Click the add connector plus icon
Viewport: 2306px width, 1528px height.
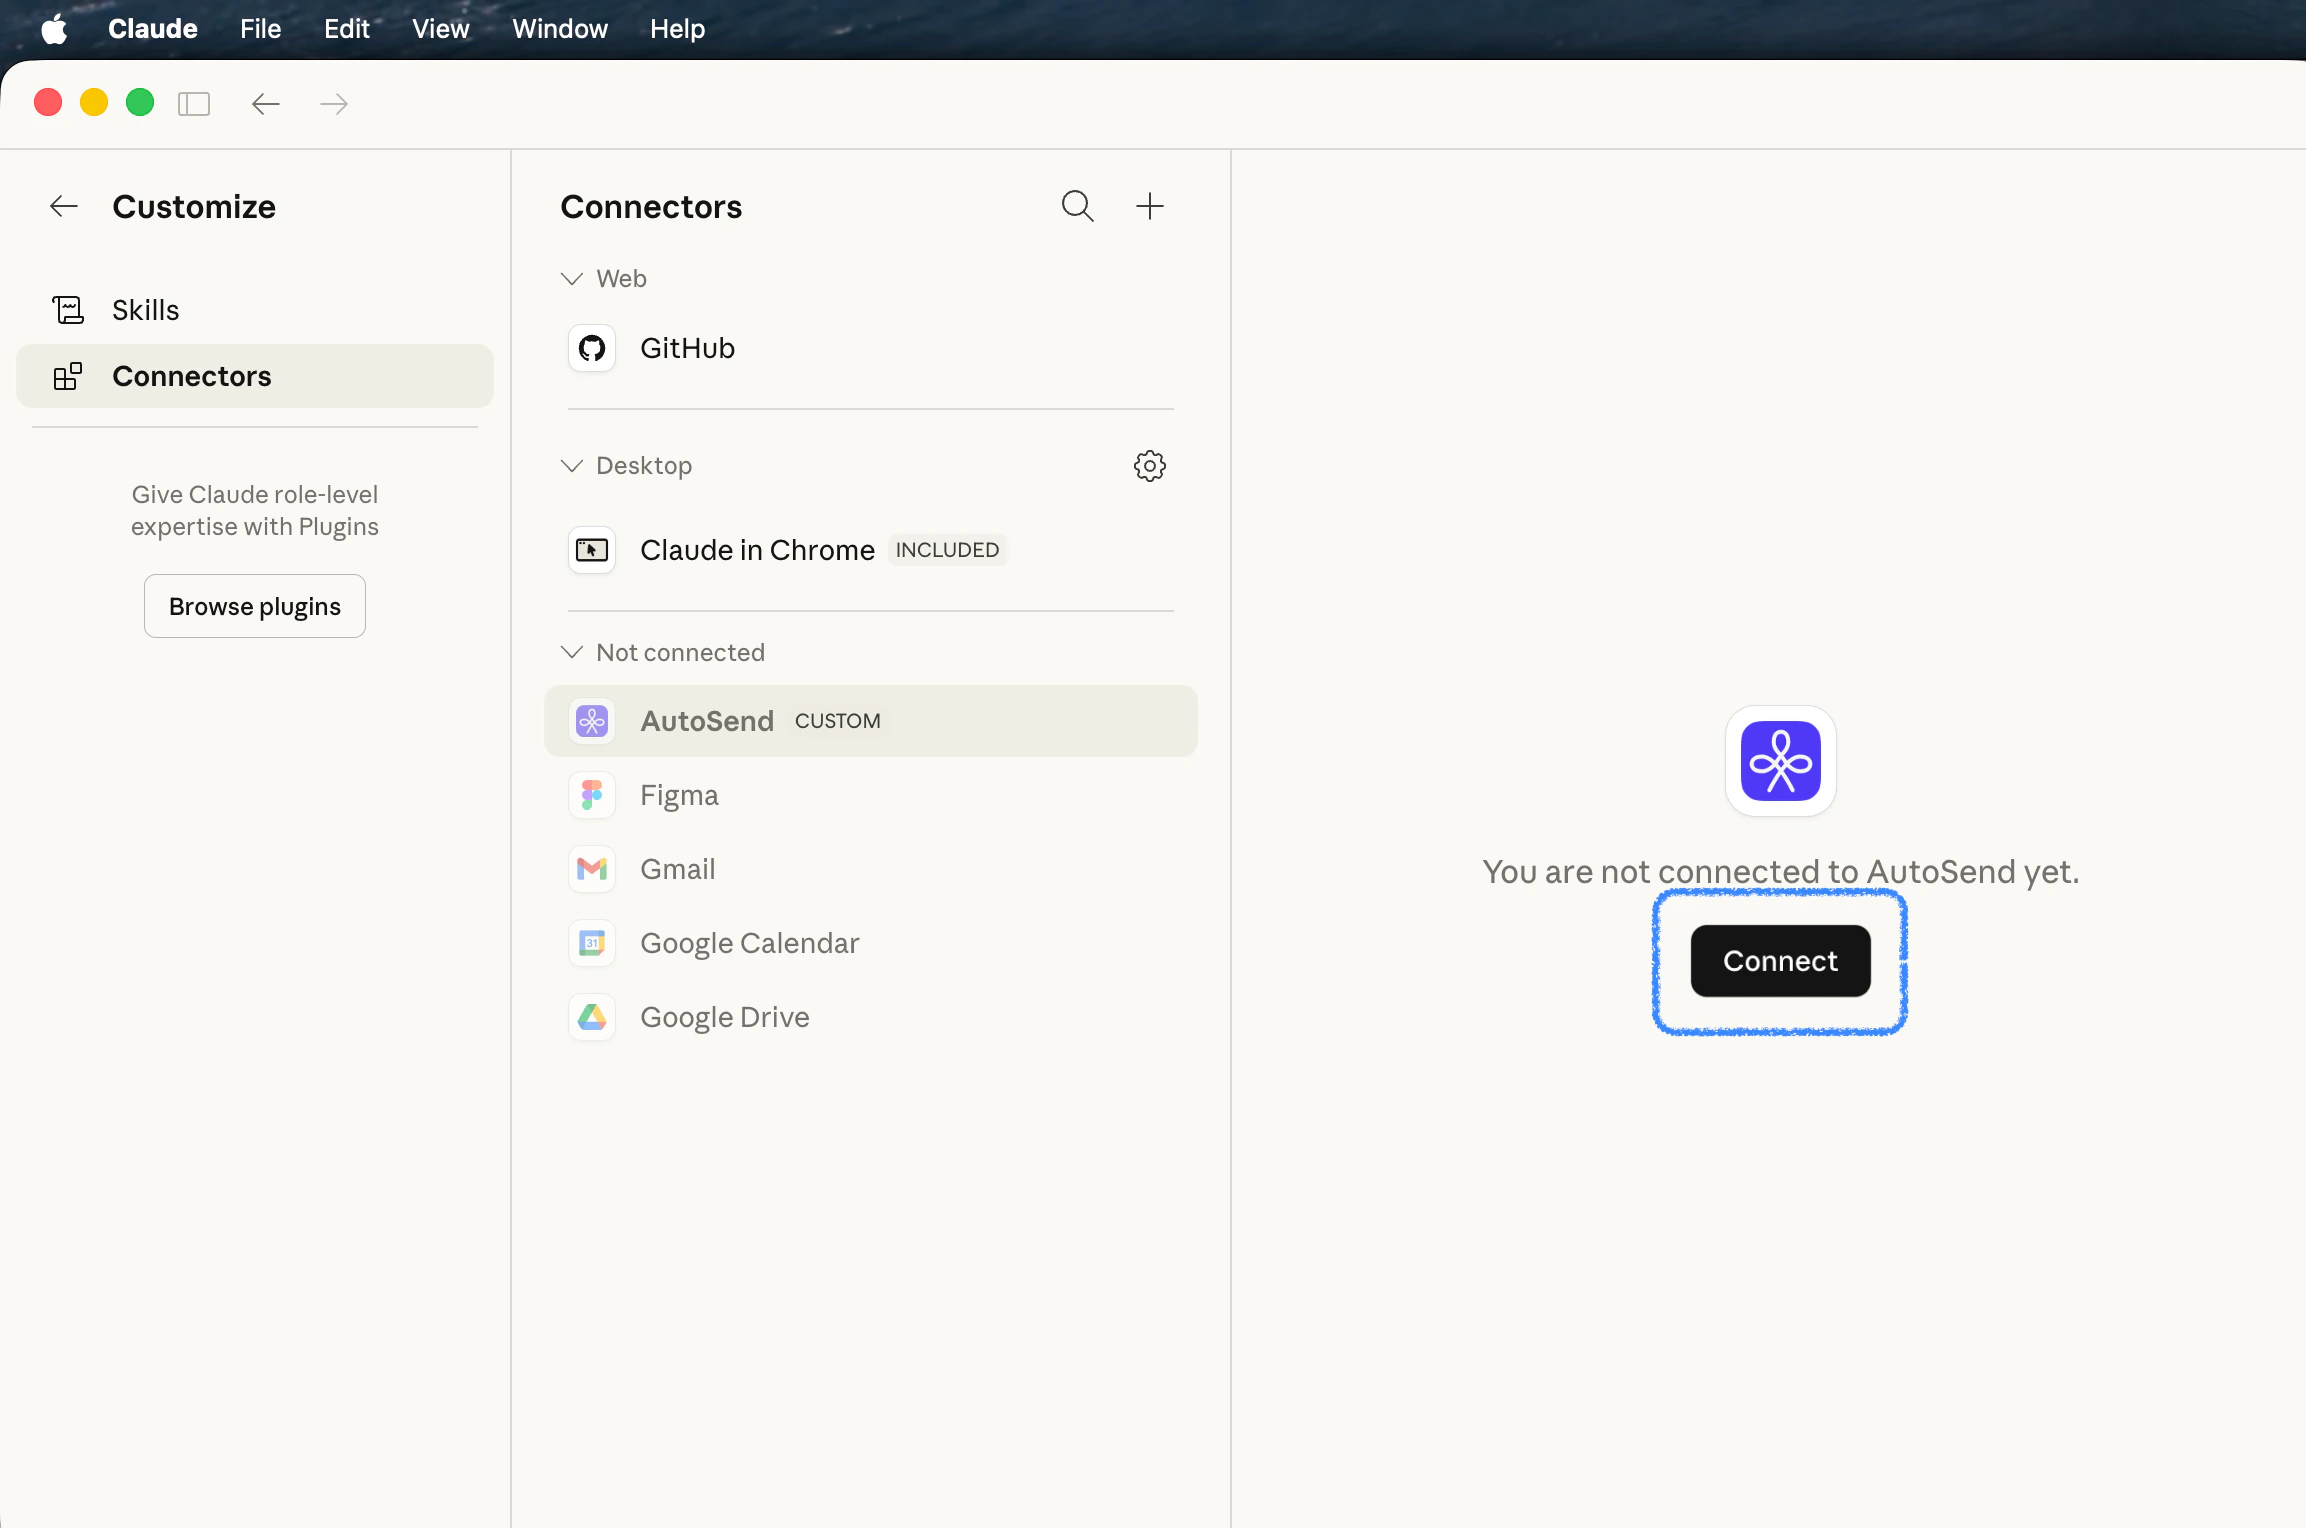pyautogui.click(x=1149, y=206)
